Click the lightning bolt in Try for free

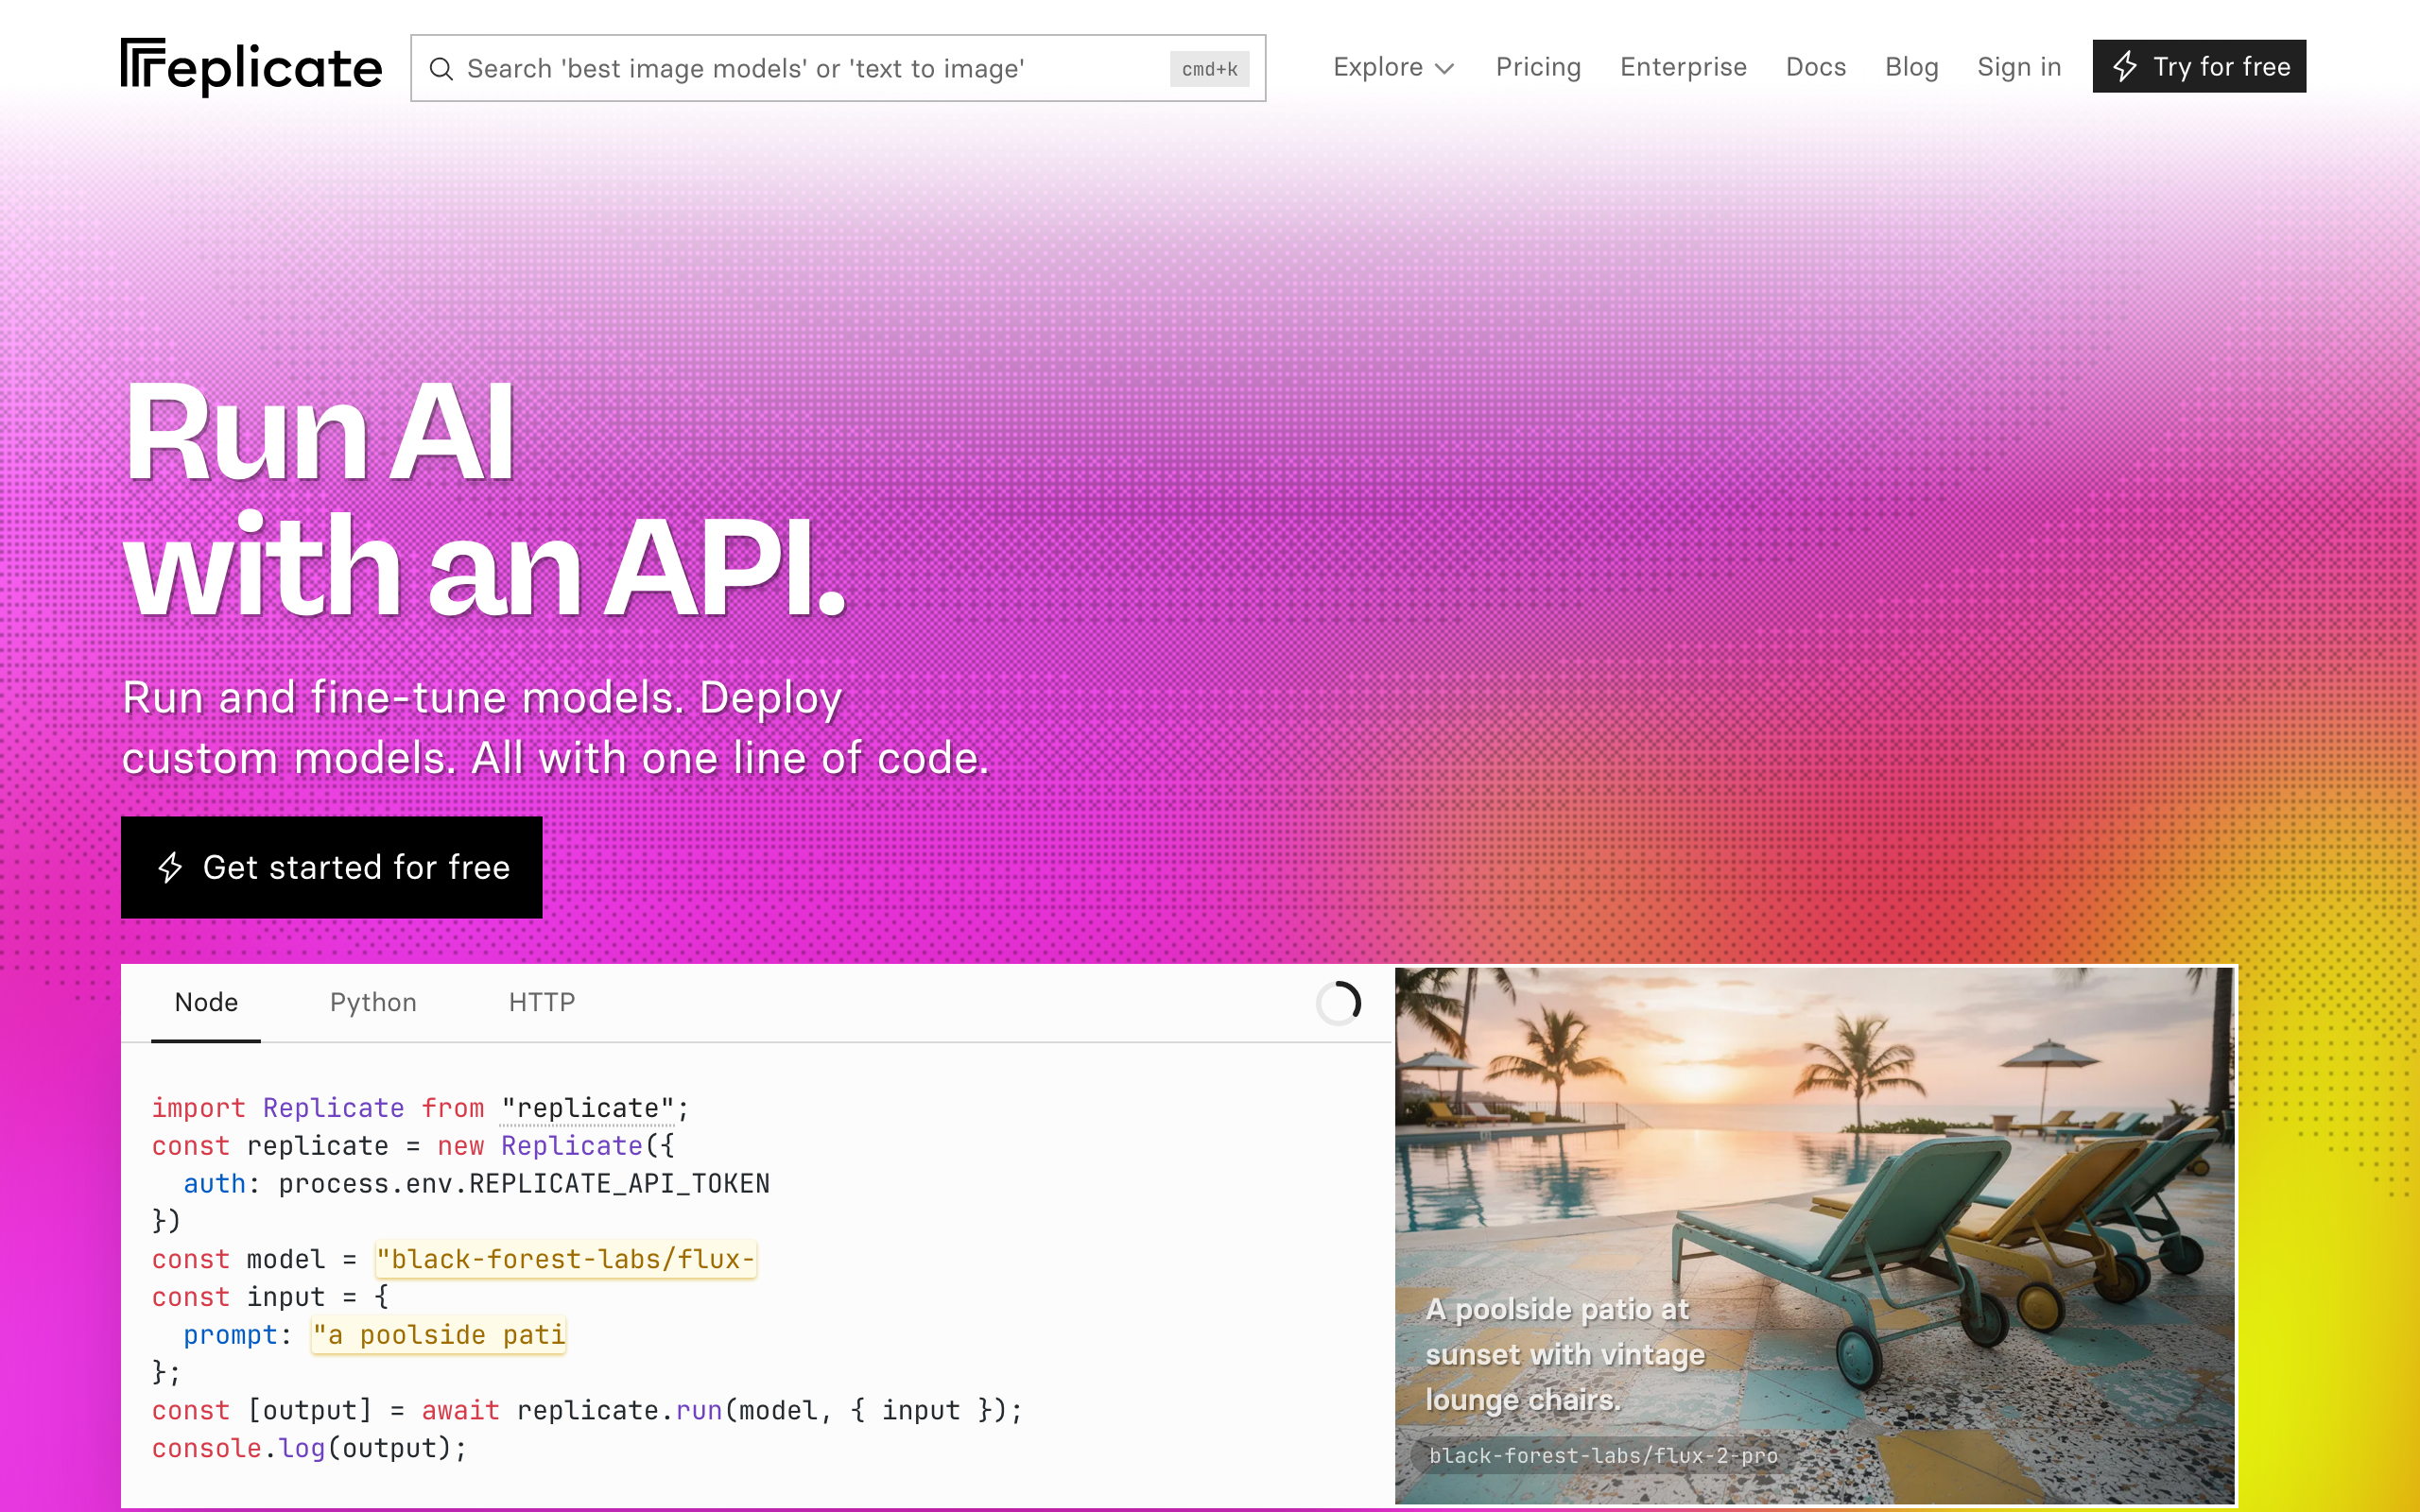[2125, 67]
